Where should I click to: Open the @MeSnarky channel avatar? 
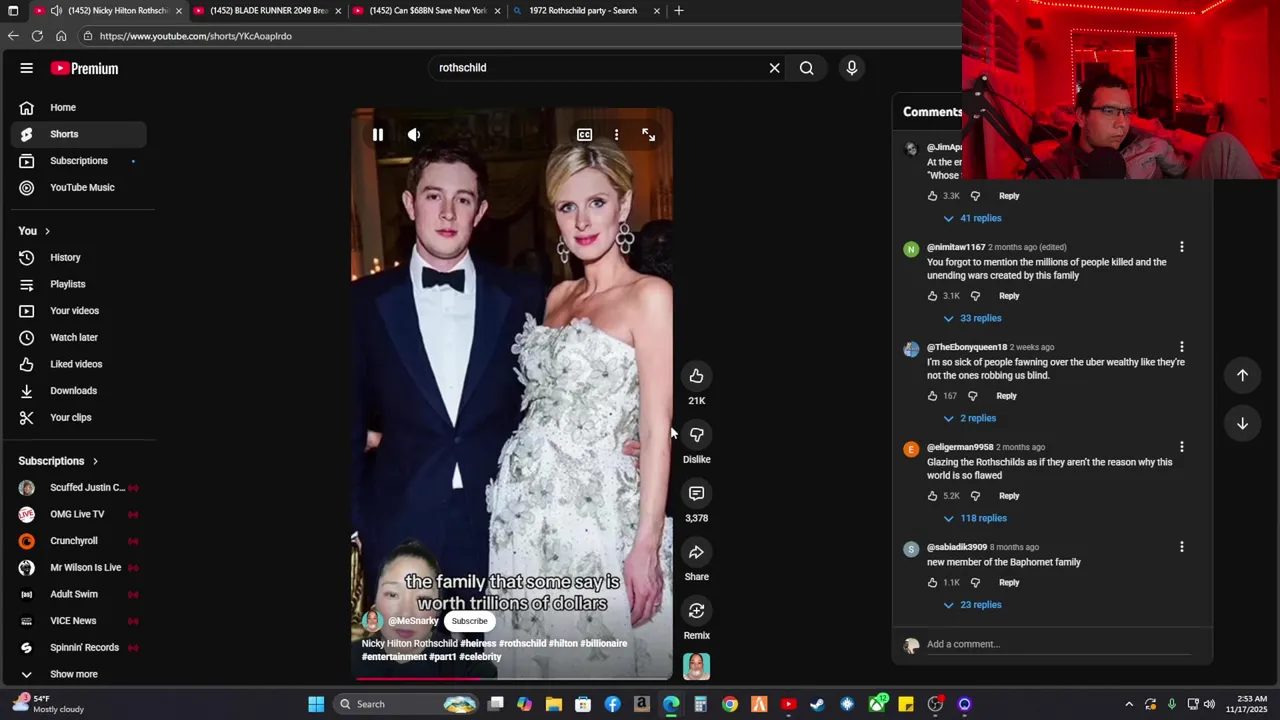pos(373,621)
